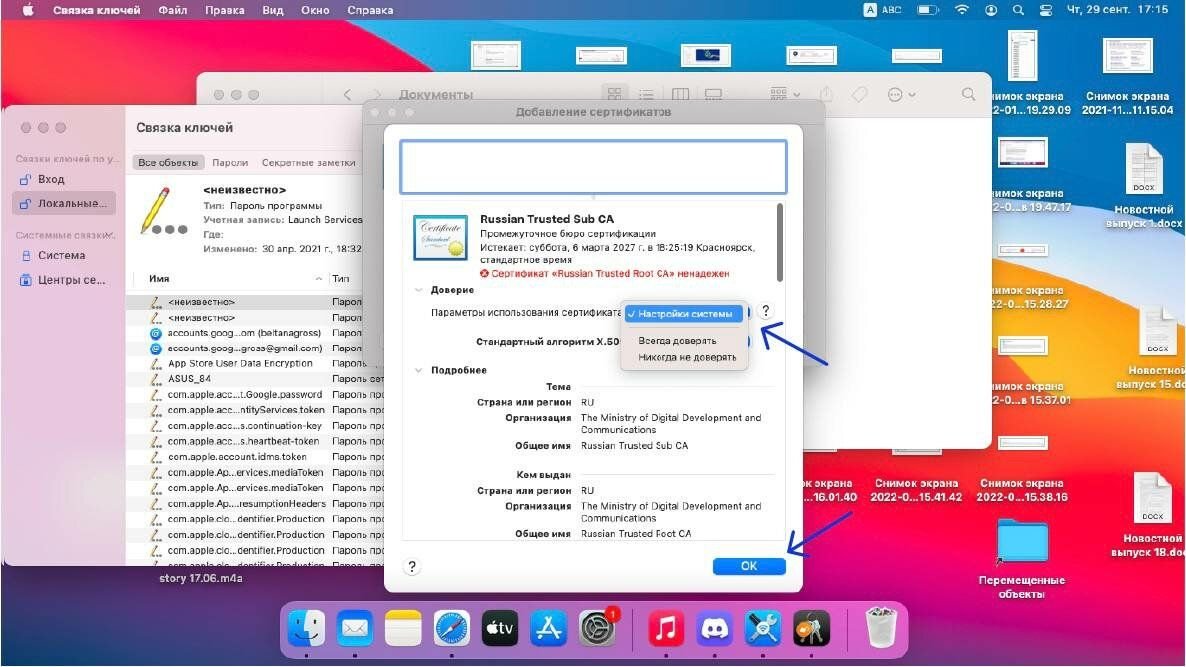This screenshot has width=1186, height=667.
Task: Switch to Keychain Access keys icon in Dock
Action: point(812,628)
